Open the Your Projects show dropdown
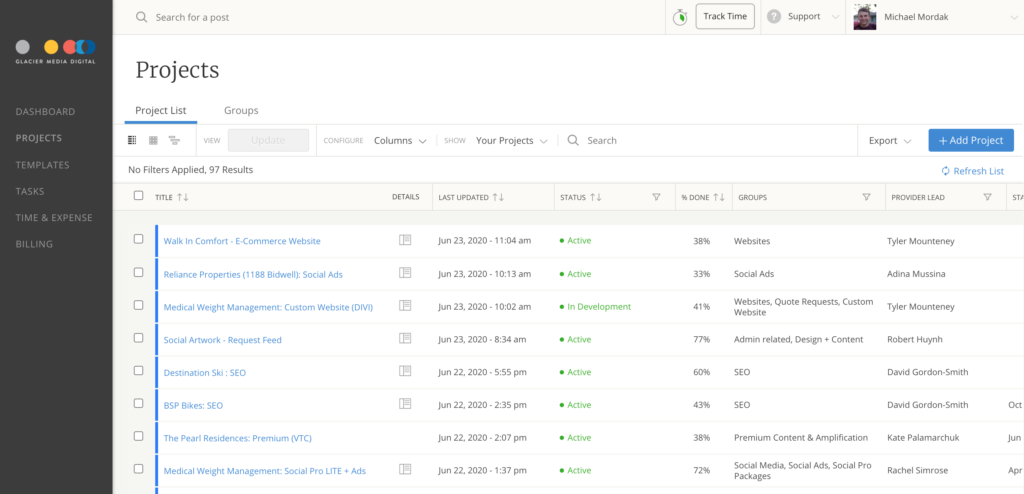The image size is (1024, 494). 511,140
